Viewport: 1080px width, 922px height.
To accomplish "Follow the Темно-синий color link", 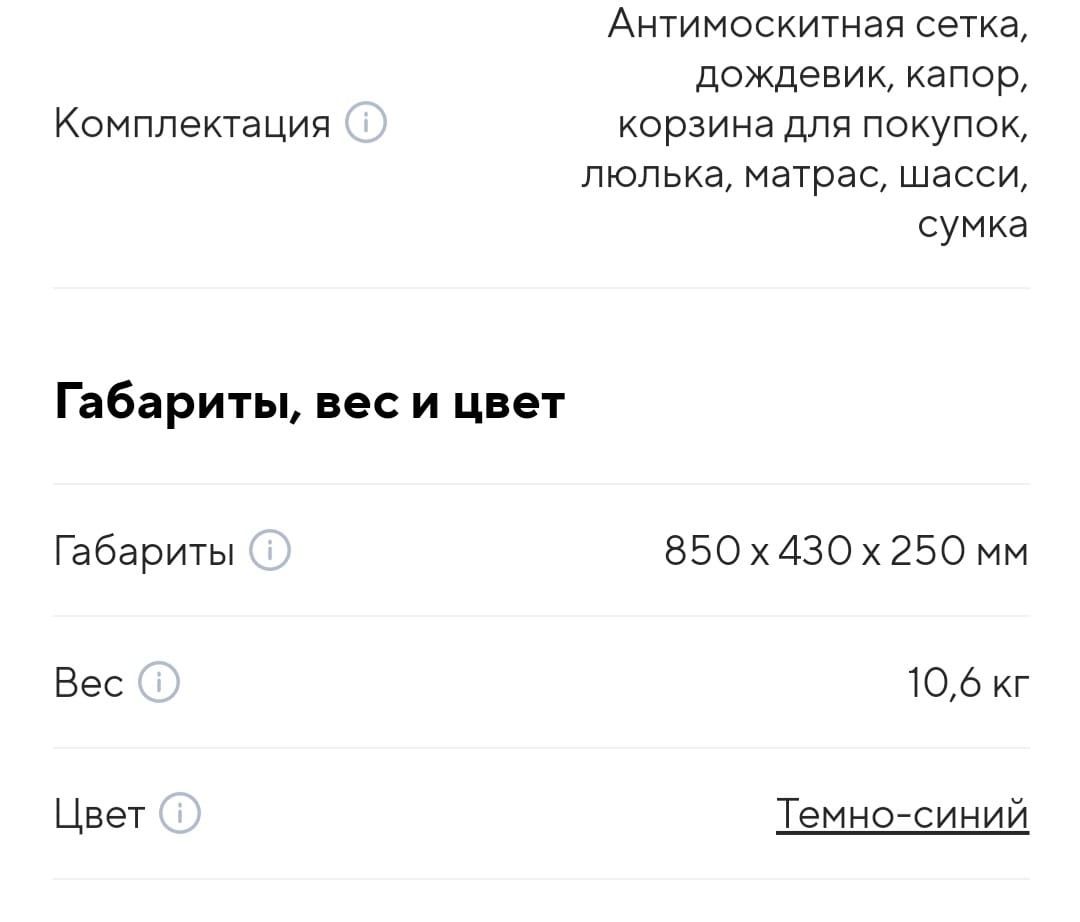I will point(902,815).
